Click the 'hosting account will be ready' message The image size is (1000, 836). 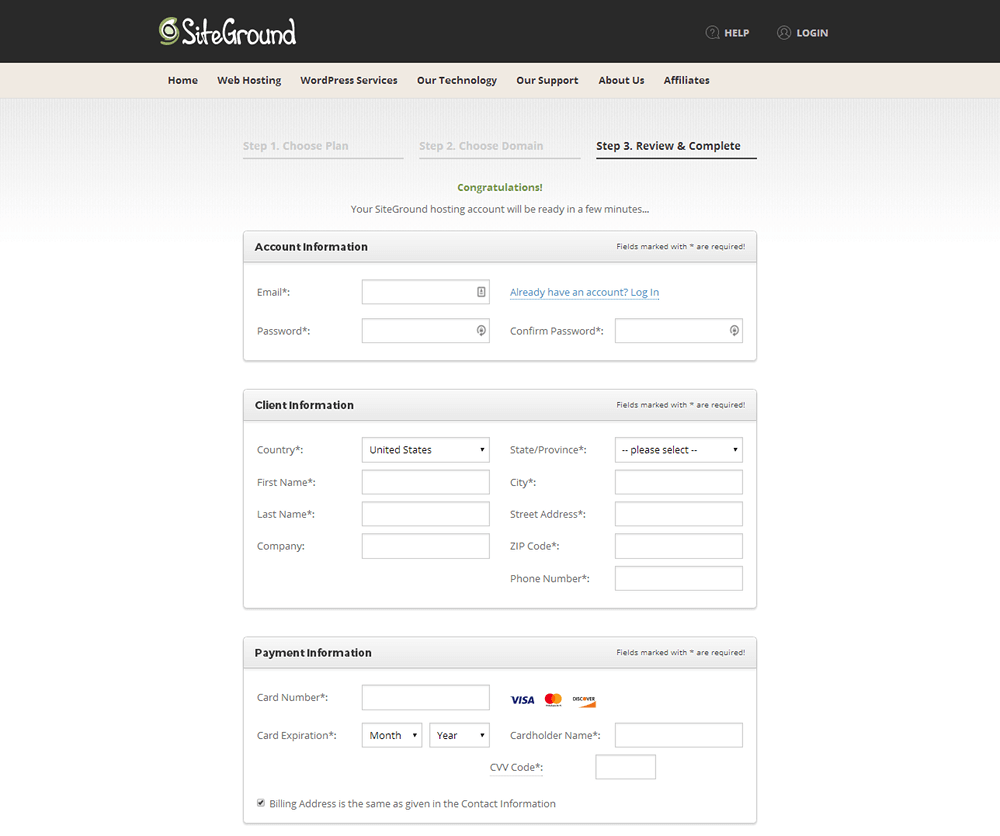click(500, 209)
